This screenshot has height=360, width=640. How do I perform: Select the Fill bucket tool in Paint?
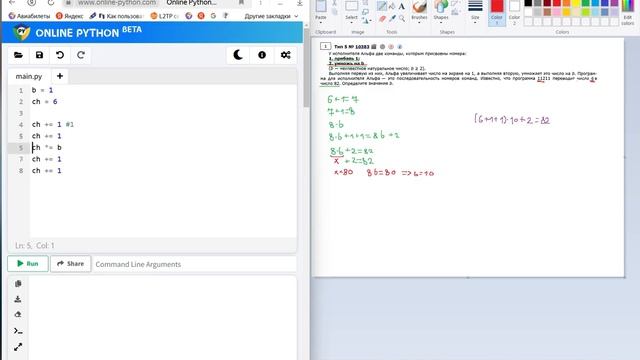392,6
